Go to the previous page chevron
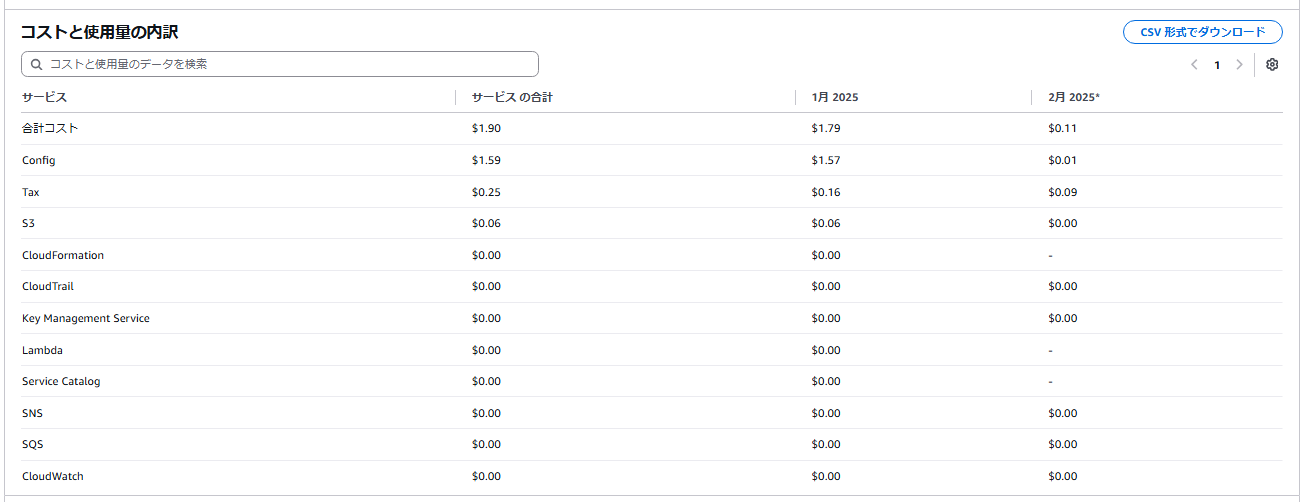This screenshot has height=502, width=1306. 1194,65
